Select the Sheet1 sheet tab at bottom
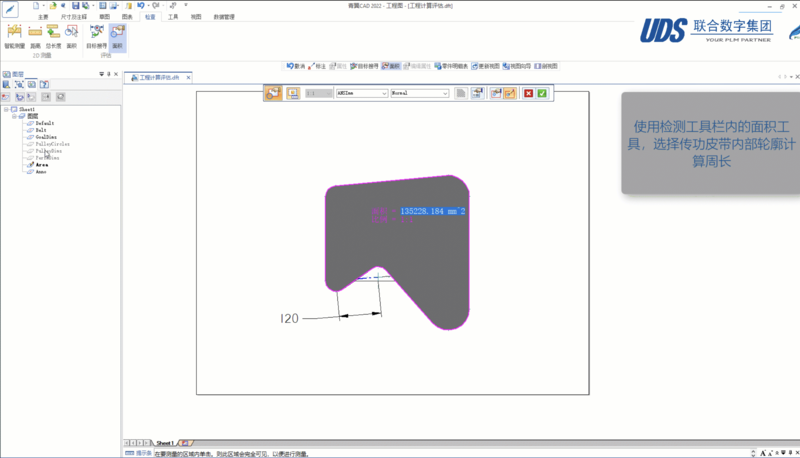The image size is (800, 458). pyautogui.click(x=165, y=443)
